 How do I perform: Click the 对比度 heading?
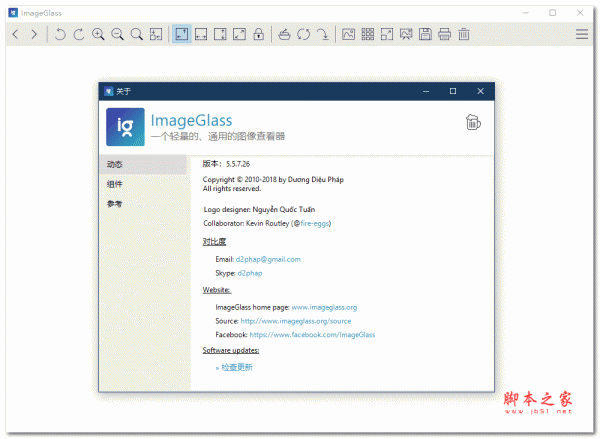(x=214, y=242)
